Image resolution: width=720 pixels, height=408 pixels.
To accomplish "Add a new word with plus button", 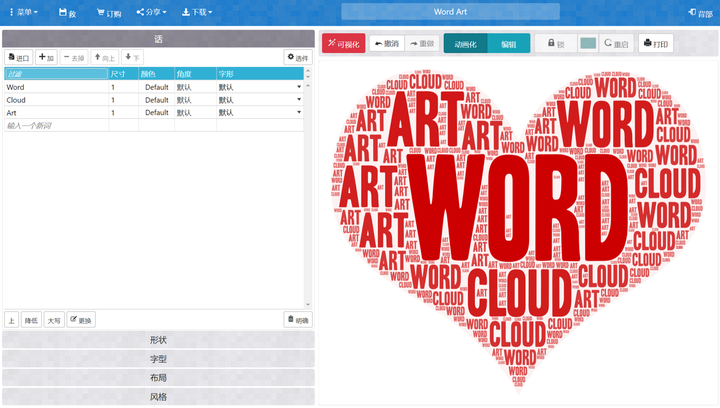I will point(46,57).
